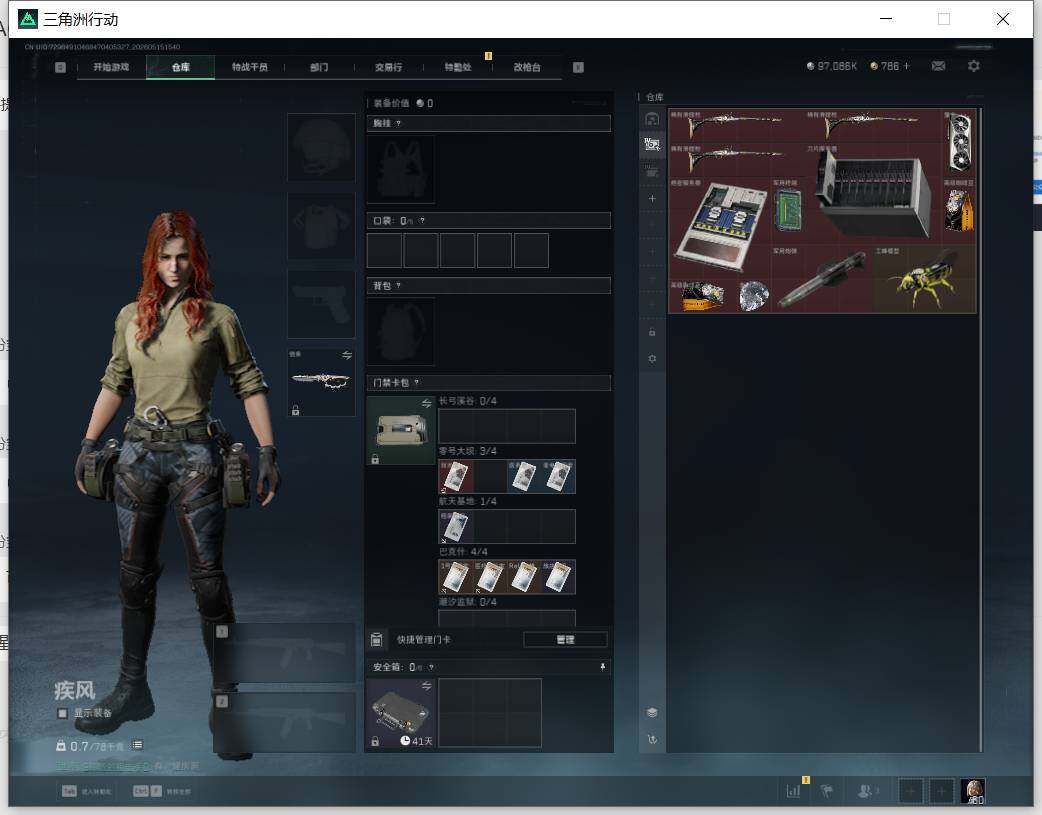Open the 特战干员 tab
Screen dimensions: 1042x815
[249, 67]
